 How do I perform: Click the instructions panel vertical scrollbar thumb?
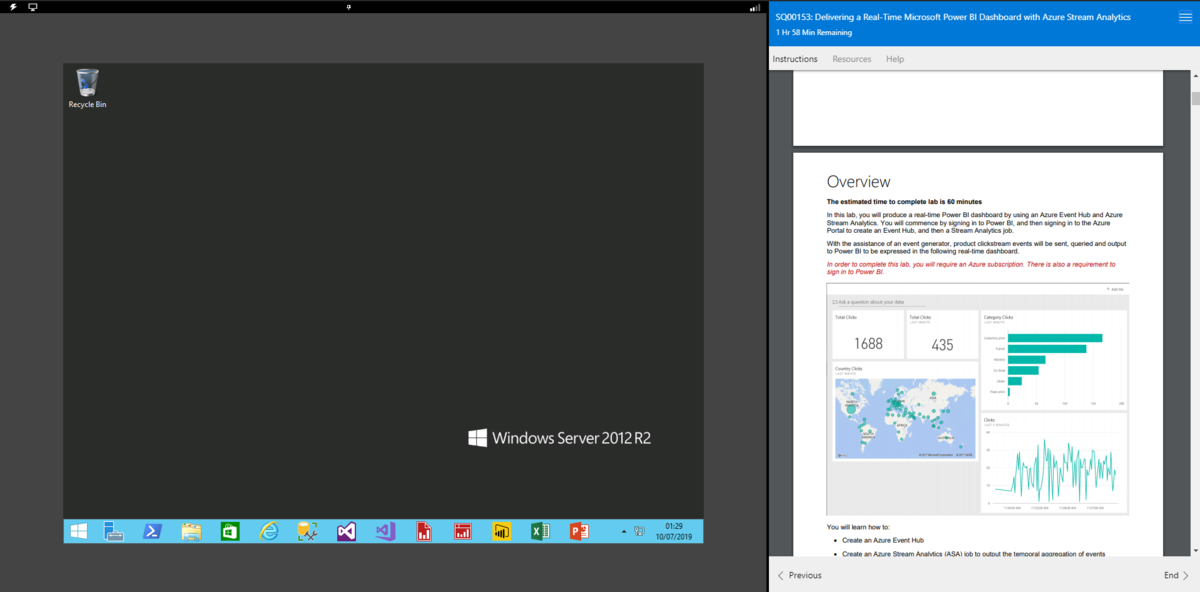(x=1195, y=99)
